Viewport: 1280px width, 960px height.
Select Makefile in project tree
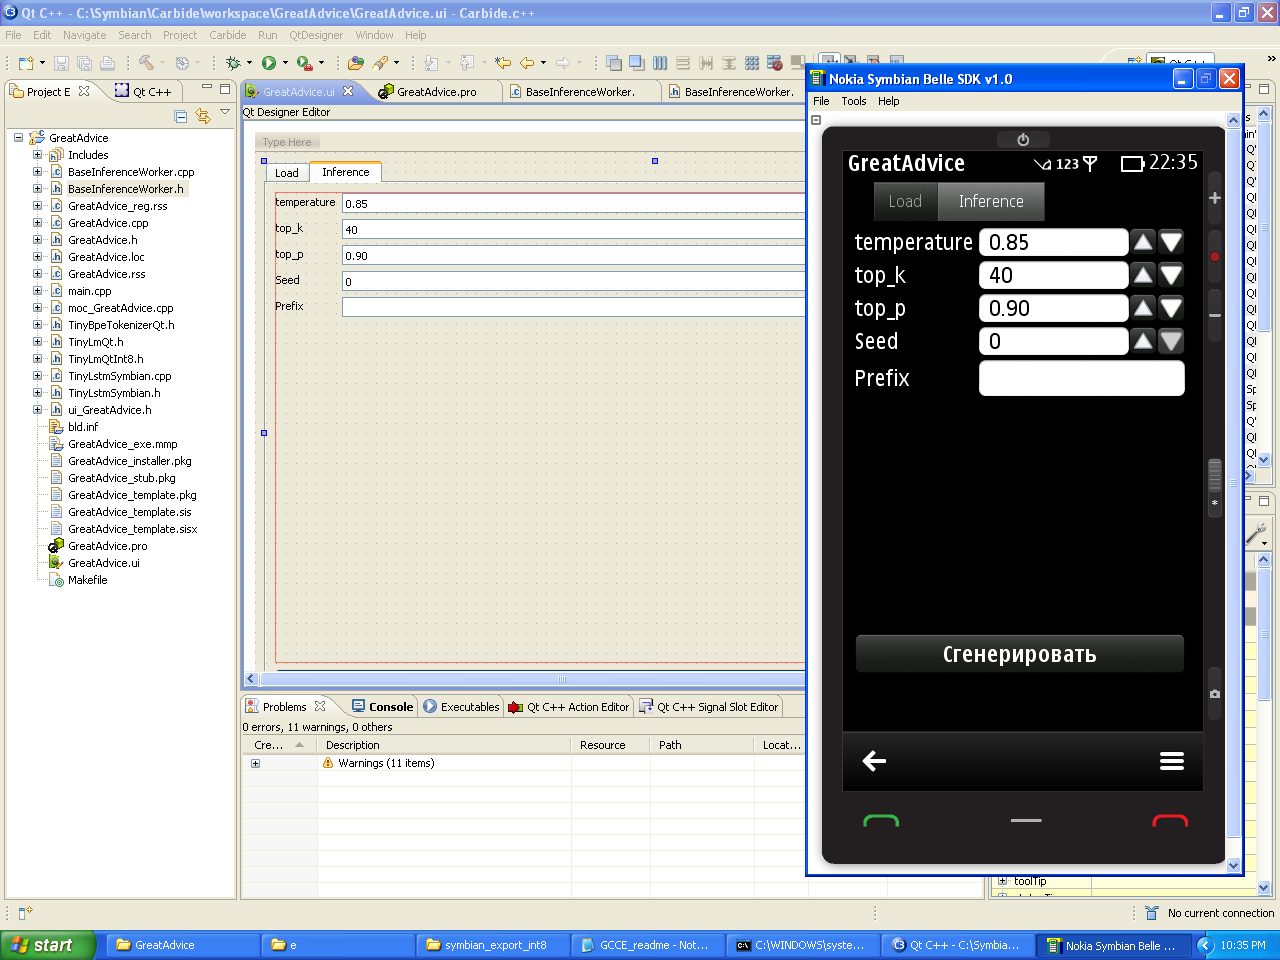[87, 580]
